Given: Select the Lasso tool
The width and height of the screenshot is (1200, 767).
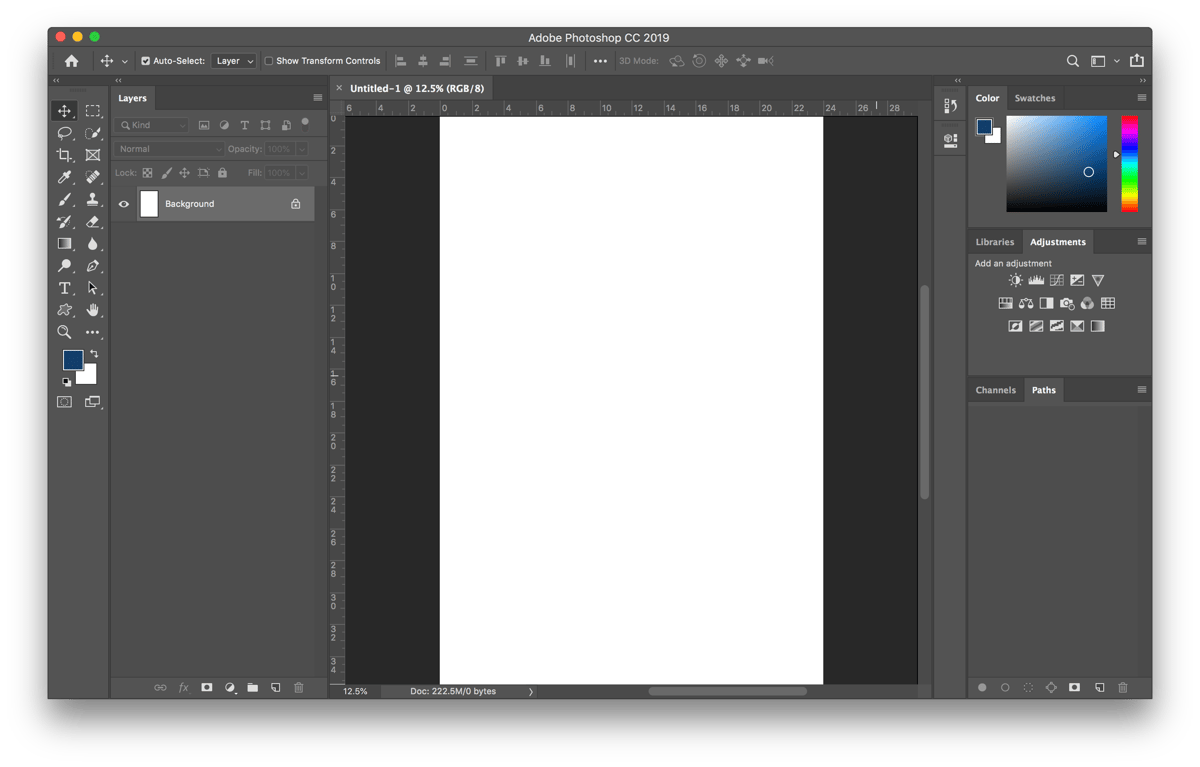Looking at the screenshot, I should pyautogui.click(x=64, y=133).
